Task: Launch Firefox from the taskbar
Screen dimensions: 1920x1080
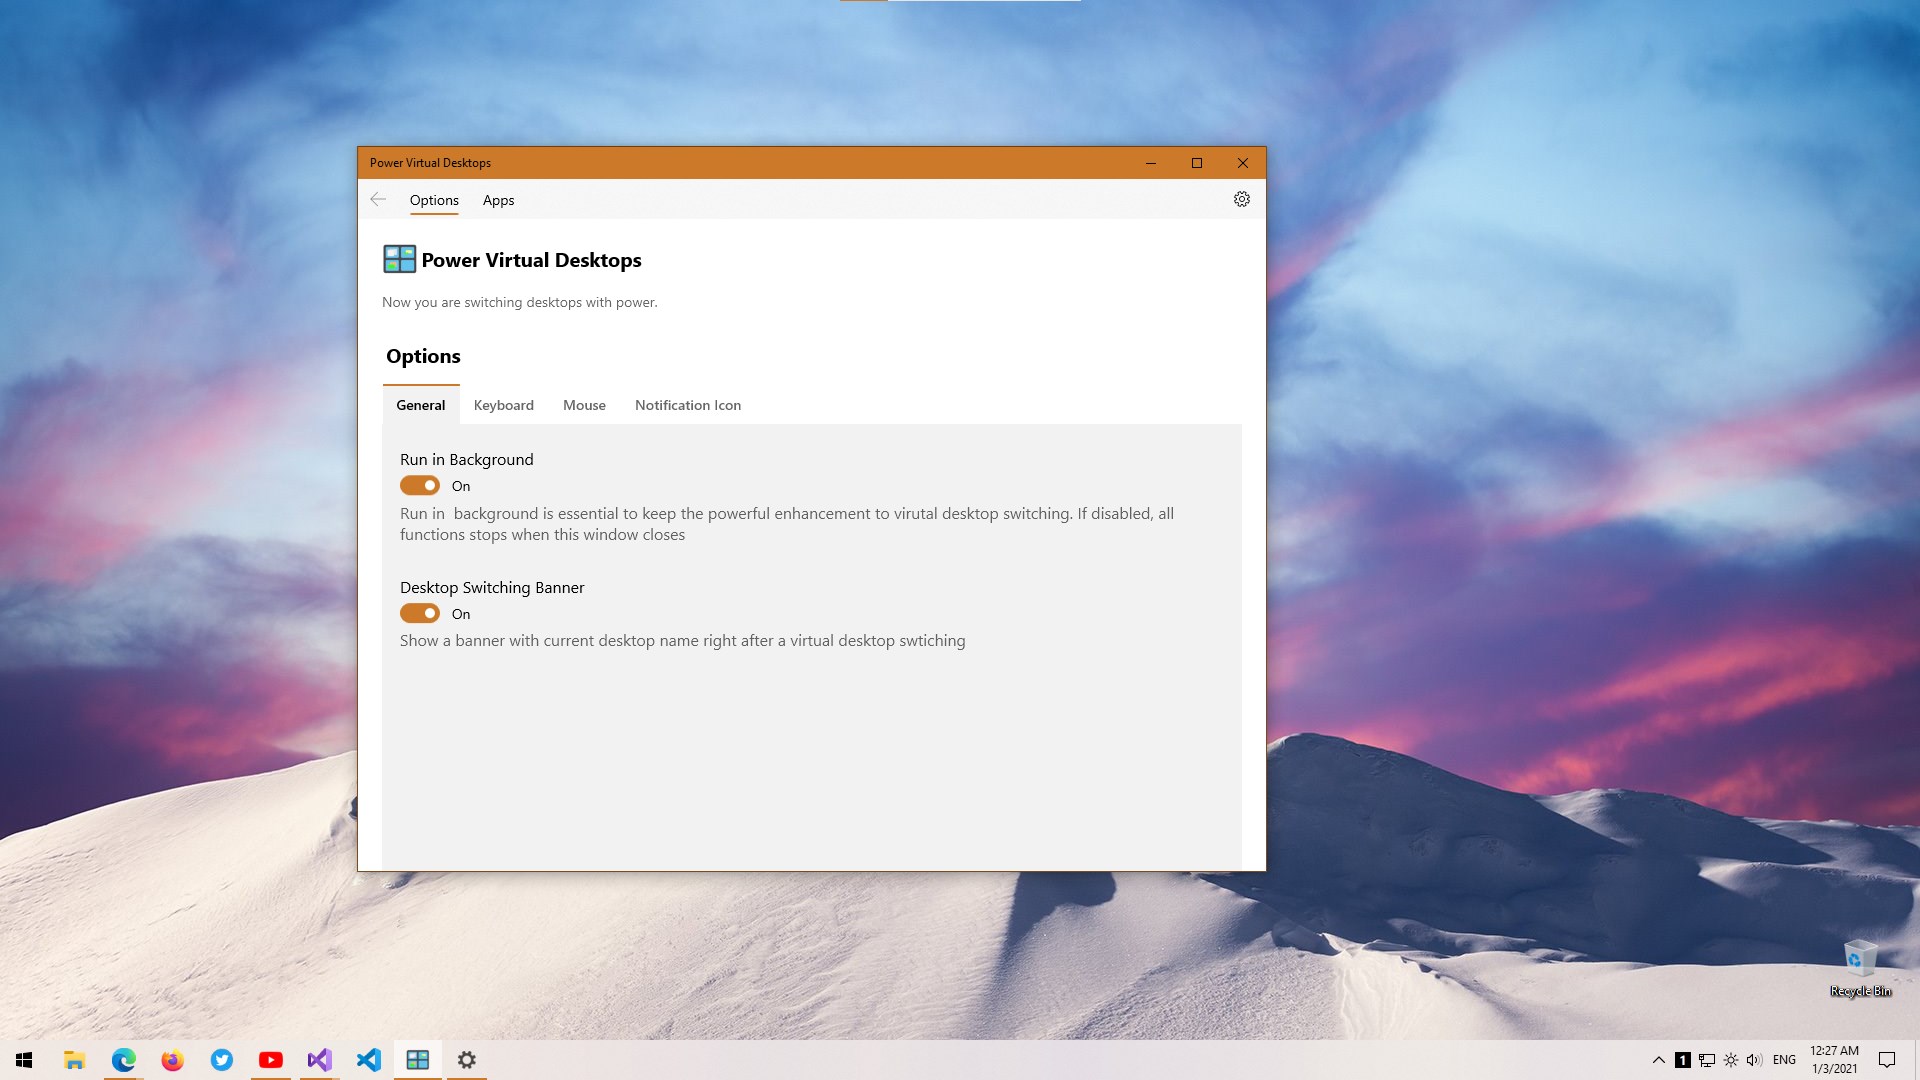Action: point(172,1060)
